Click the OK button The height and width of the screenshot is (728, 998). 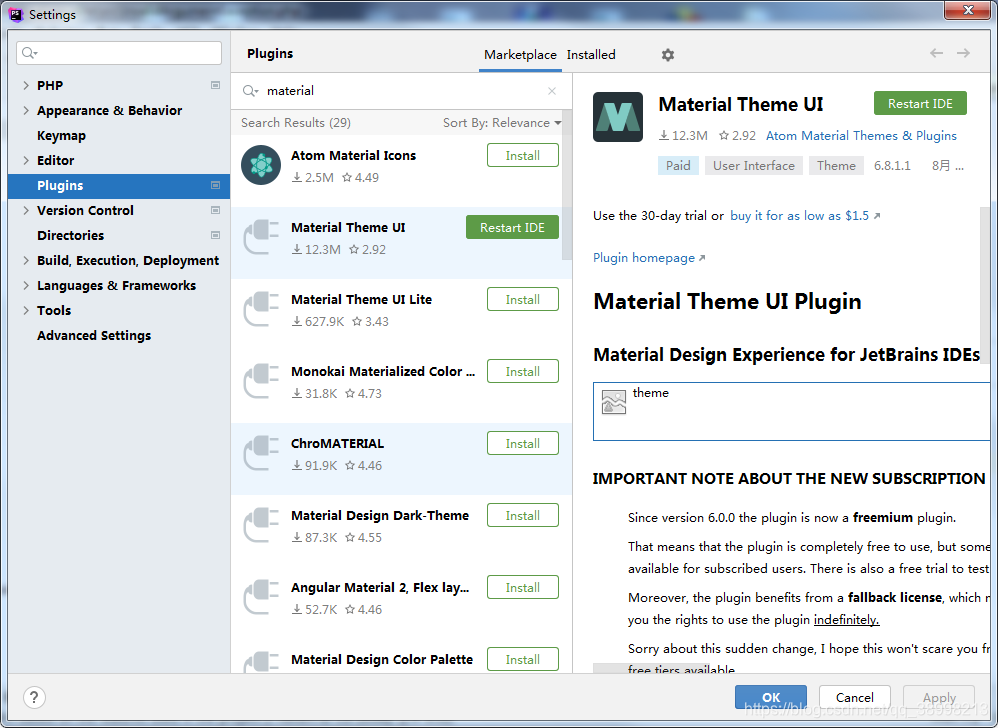771,697
